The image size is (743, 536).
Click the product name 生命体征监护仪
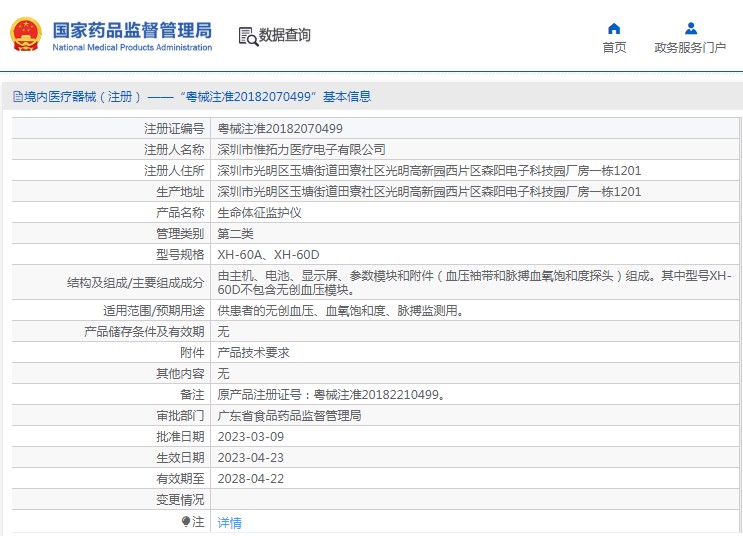click(259, 212)
